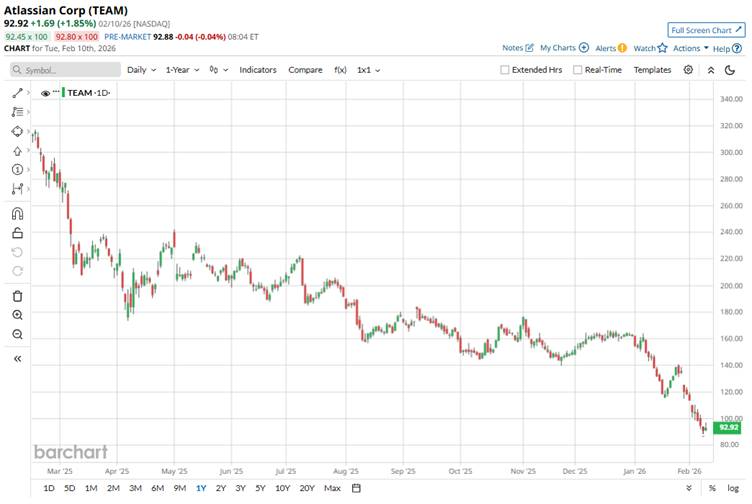The height and width of the screenshot is (504, 752).
Task: Open the Indicators menu
Action: tap(258, 70)
